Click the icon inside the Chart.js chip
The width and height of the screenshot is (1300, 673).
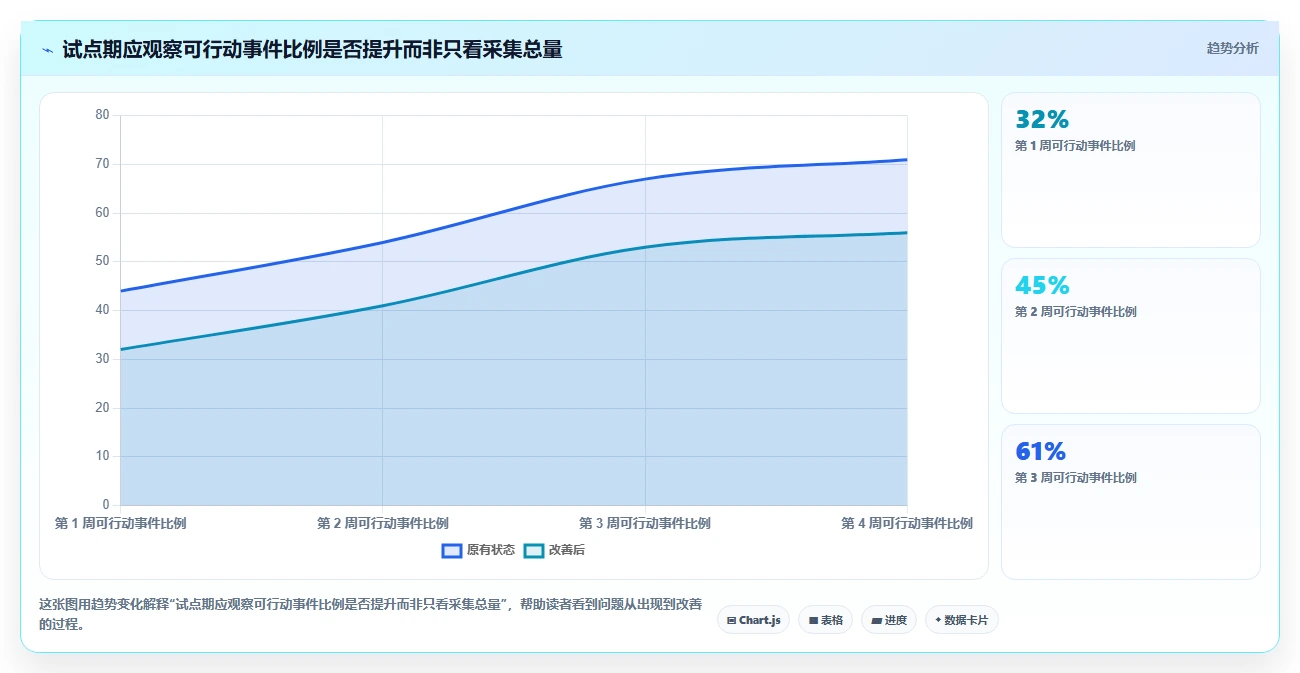pyautogui.click(x=731, y=620)
